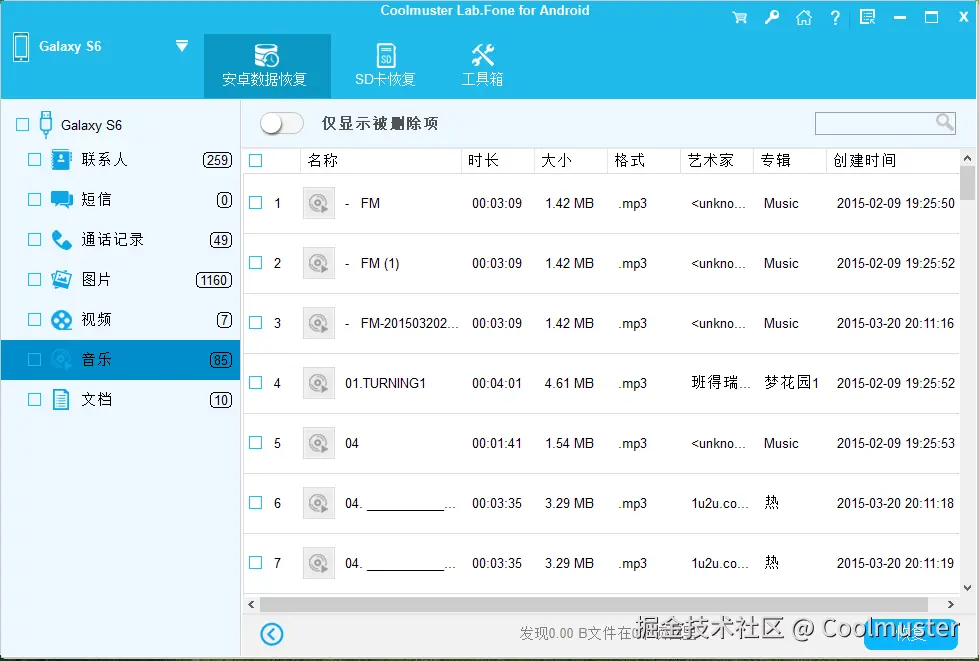The height and width of the screenshot is (661, 979).
Task: Open the registration key icon
Action: click(771, 17)
